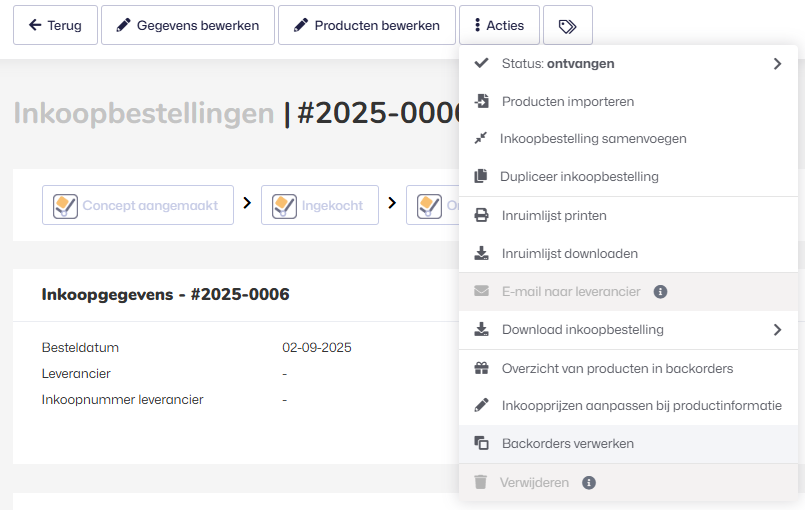Click the info icon next to Verwijderen

click(589, 482)
